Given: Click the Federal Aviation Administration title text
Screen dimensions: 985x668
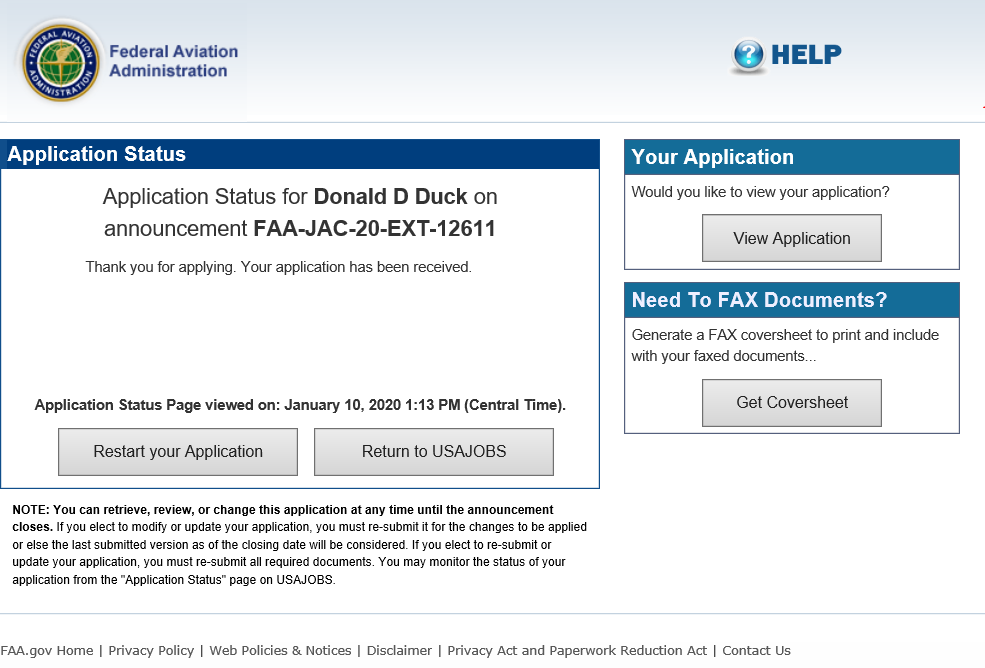Looking at the screenshot, I should click(173, 61).
